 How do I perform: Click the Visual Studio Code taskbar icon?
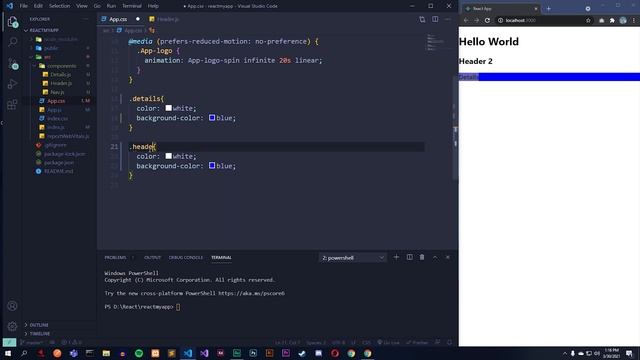[x=188, y=353]
